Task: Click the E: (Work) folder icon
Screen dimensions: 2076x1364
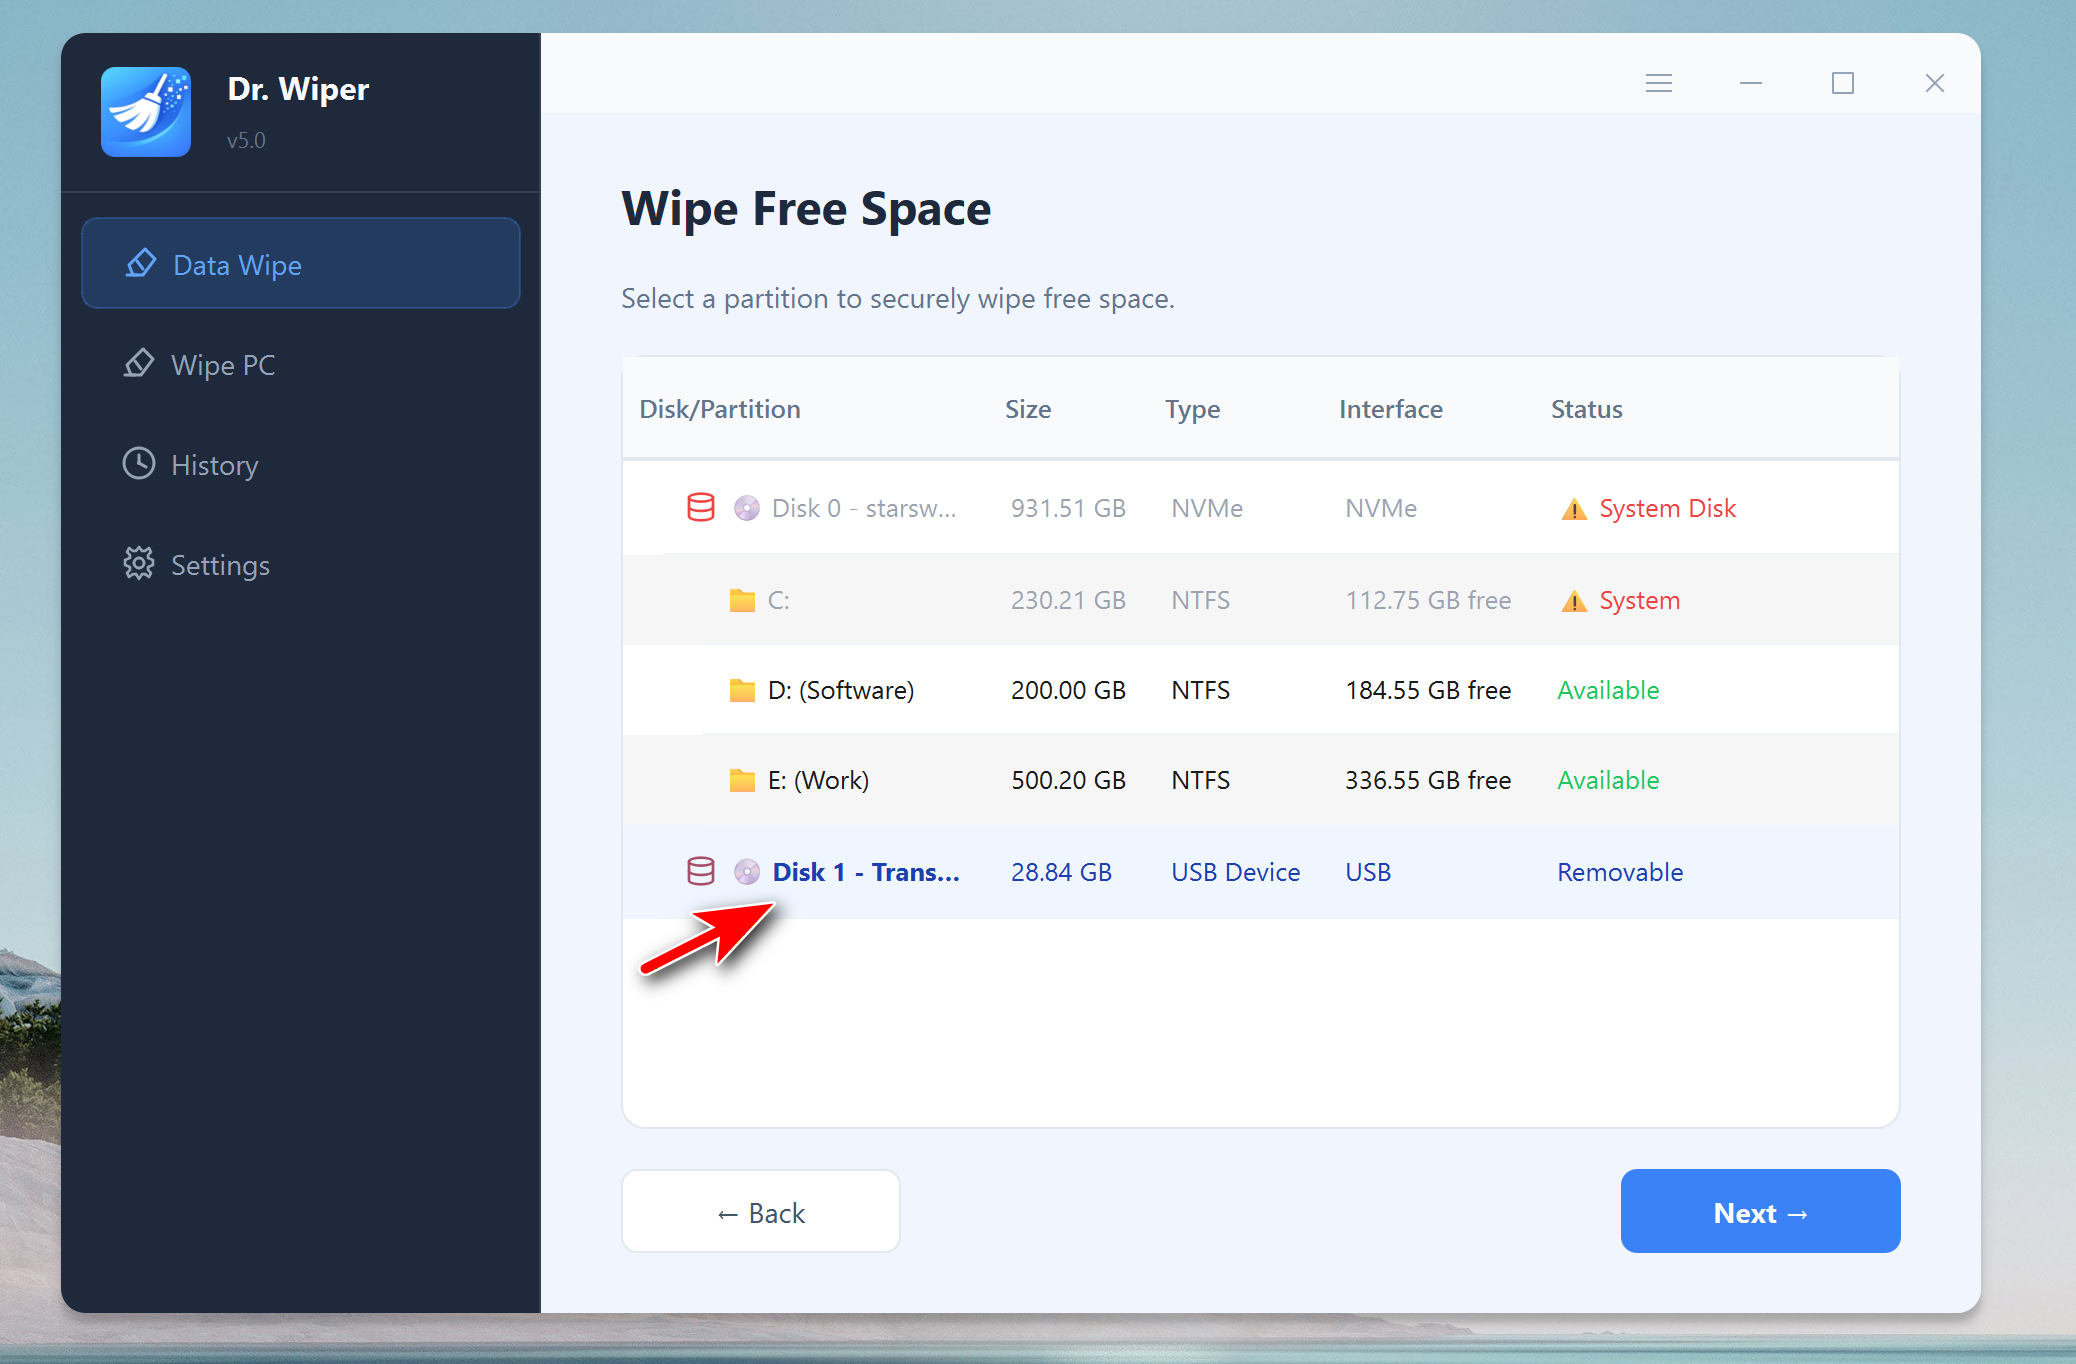Action: tap(742, 780)
